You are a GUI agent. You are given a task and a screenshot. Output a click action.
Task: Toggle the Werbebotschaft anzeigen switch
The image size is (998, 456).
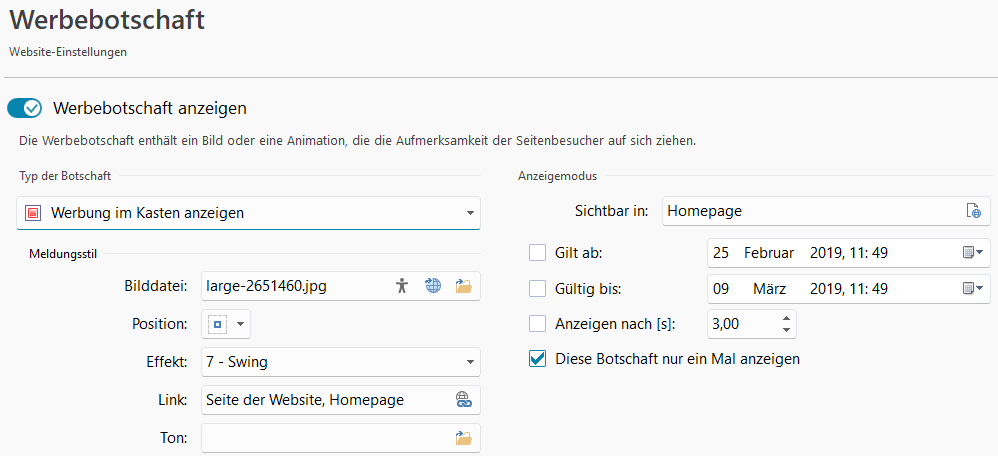click(x=24, y=108)
